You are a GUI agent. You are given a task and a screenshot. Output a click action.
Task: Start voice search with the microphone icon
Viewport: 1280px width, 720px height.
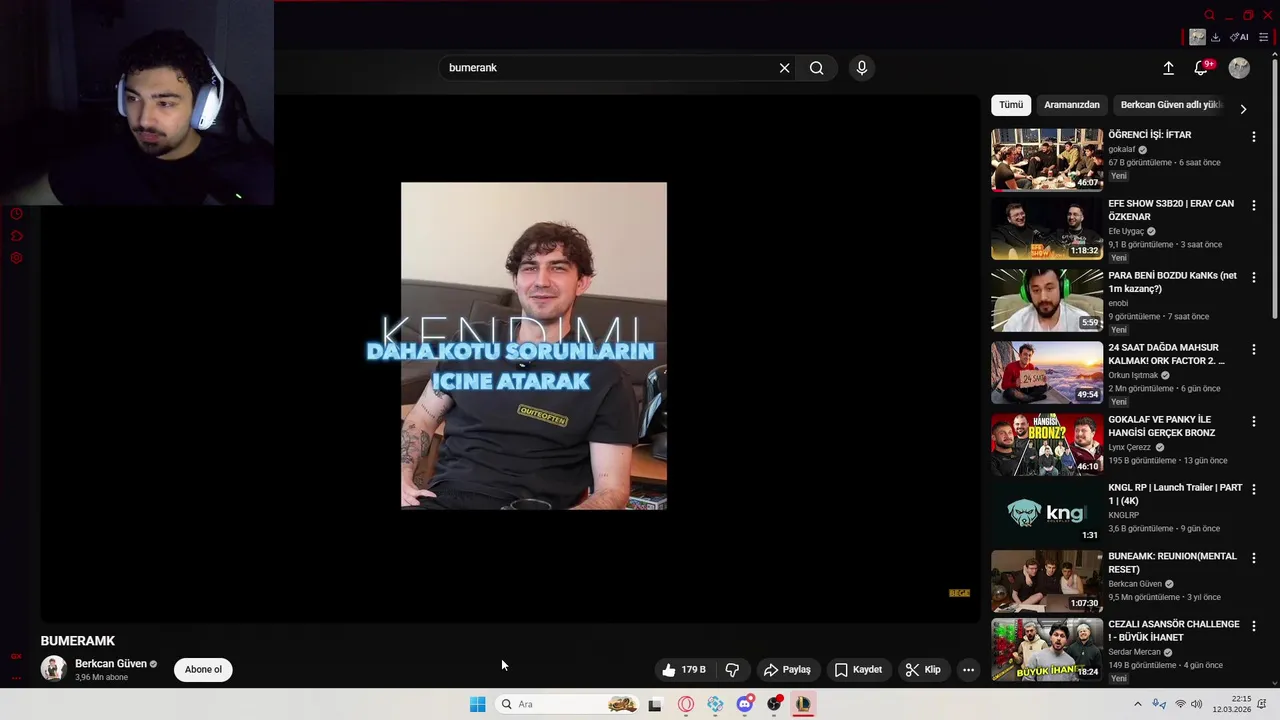tap(862, 68)
